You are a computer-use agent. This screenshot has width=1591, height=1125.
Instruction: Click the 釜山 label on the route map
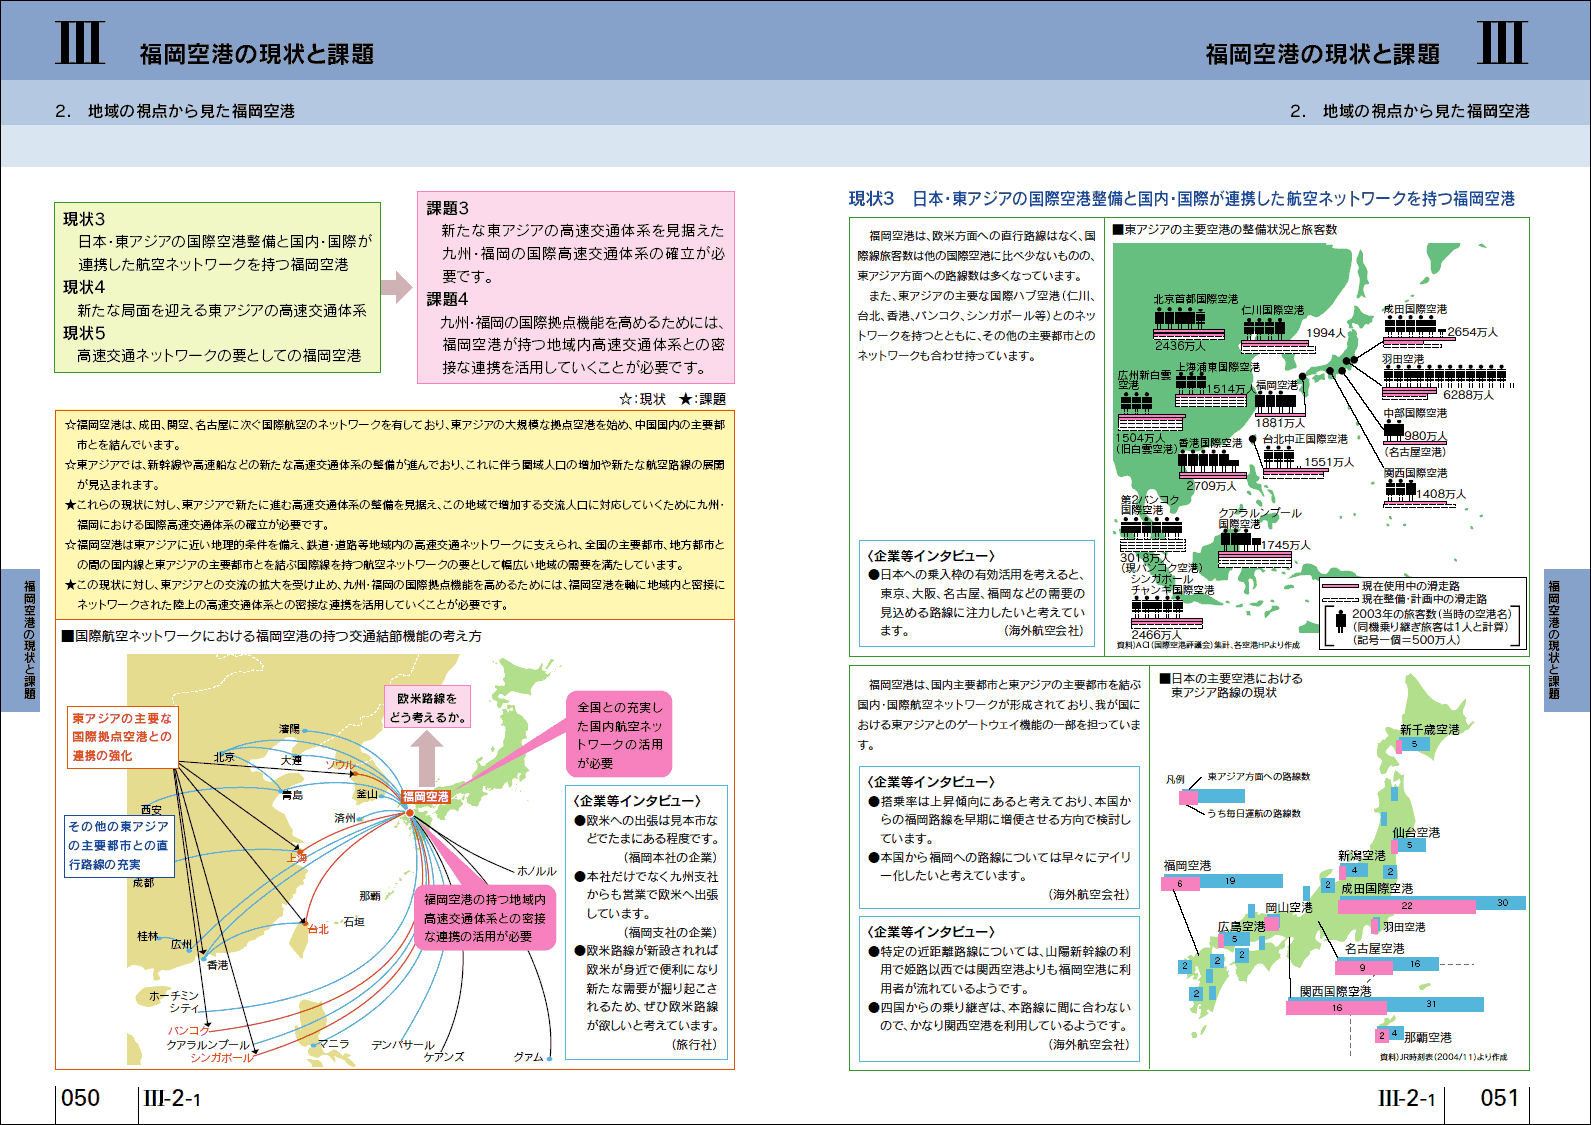[367, 794]
